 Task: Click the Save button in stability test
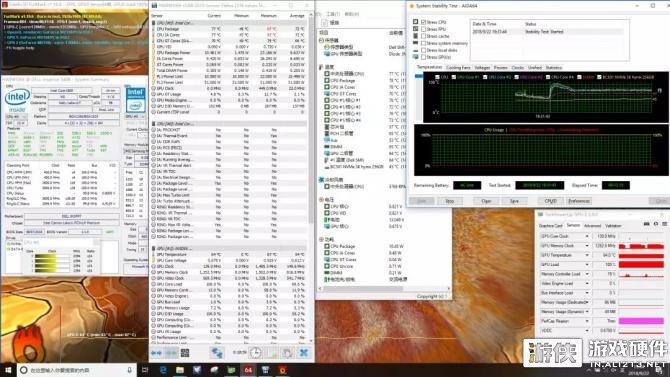click(x=514, y=201)
